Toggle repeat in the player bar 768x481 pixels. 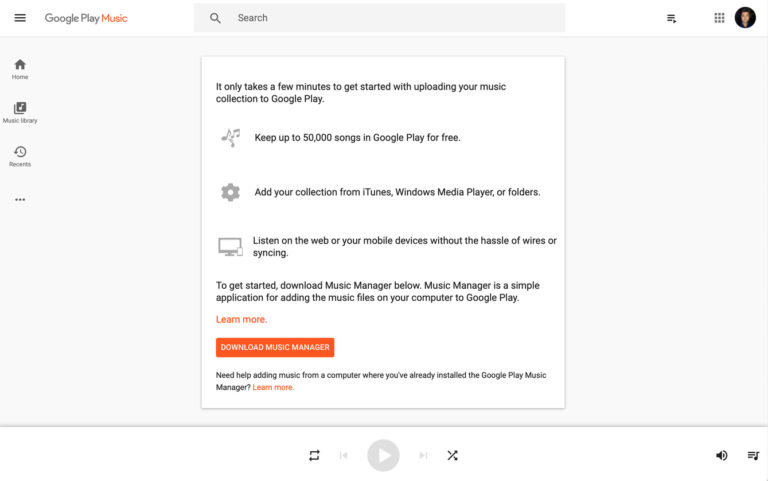pyautogui.click(x=314, y=456)
